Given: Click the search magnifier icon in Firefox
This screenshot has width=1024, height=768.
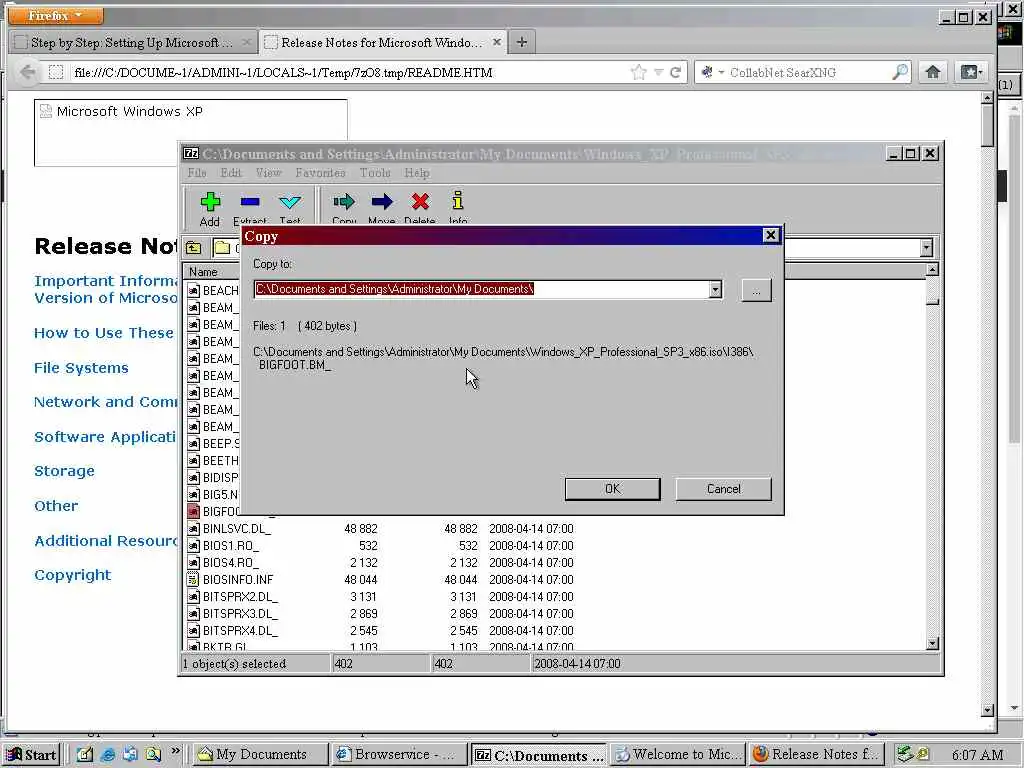Looking at the screenshot, I should 900,72.
